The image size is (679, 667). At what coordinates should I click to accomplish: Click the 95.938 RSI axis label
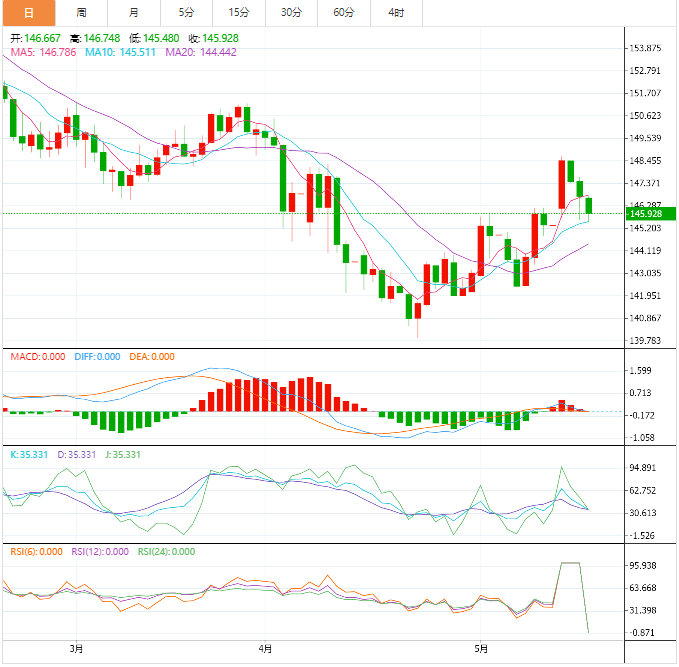point(643,566)
